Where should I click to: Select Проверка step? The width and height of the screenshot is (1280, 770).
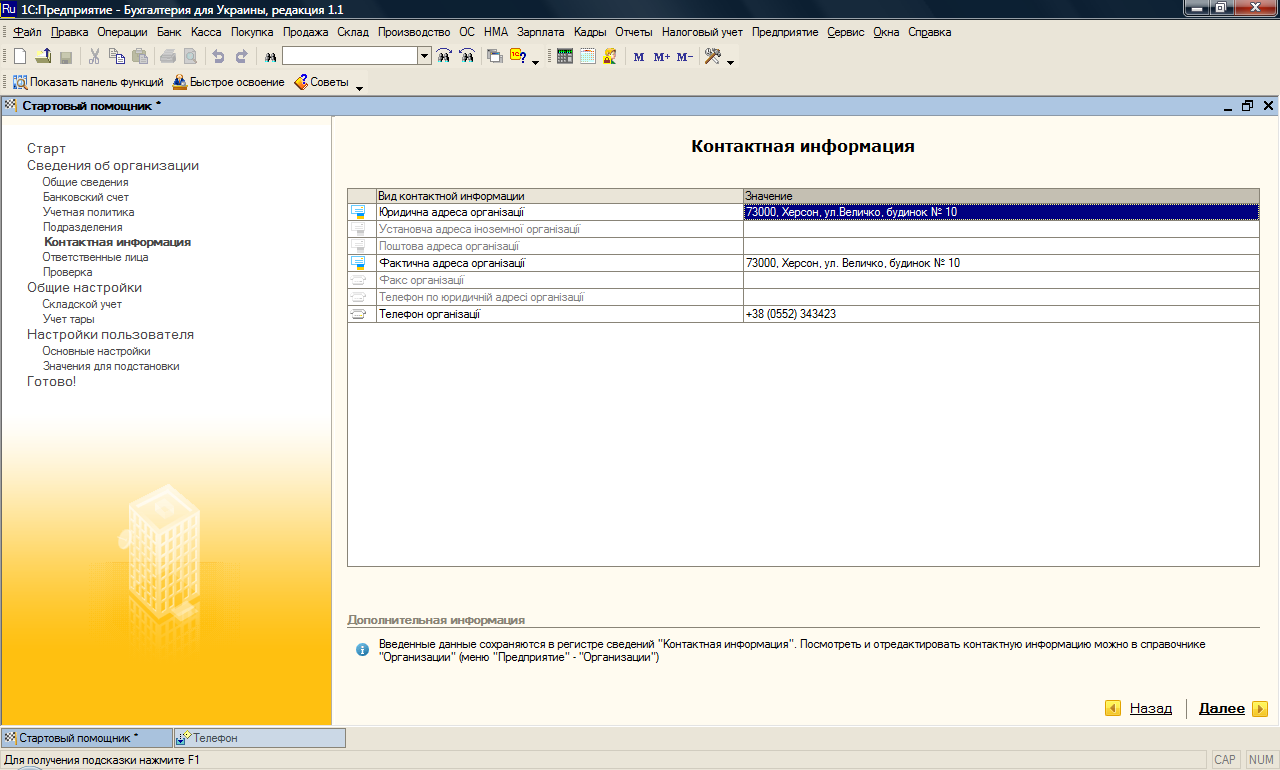click(x=67, y=272)
